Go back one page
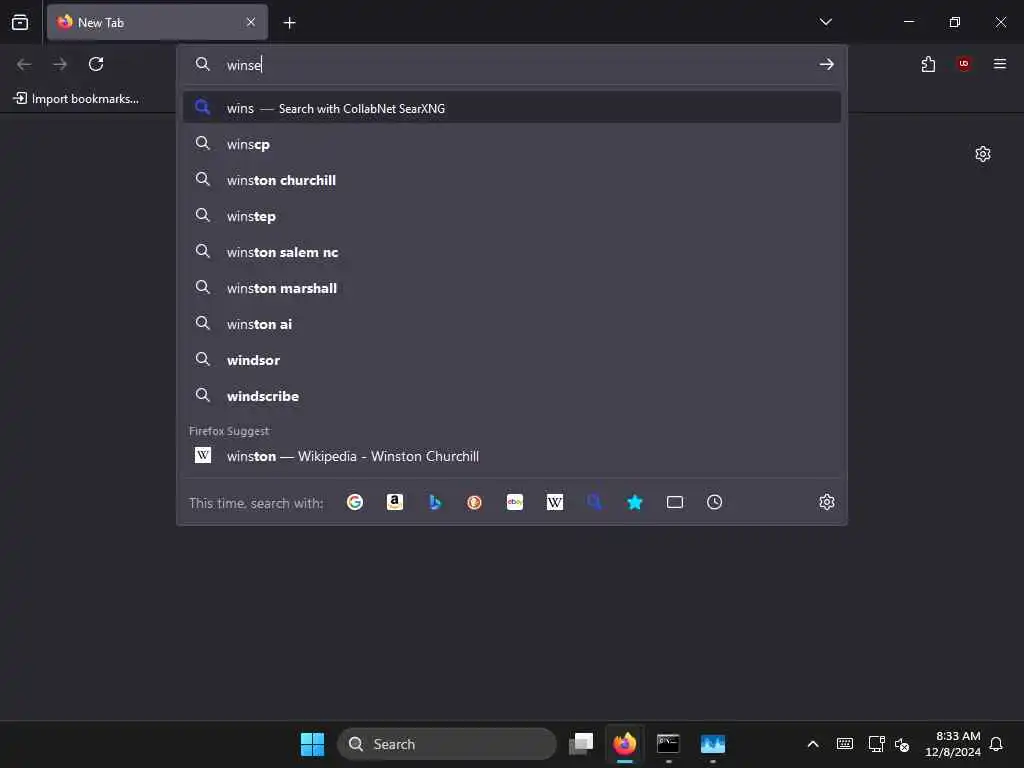 coord(24,64)
